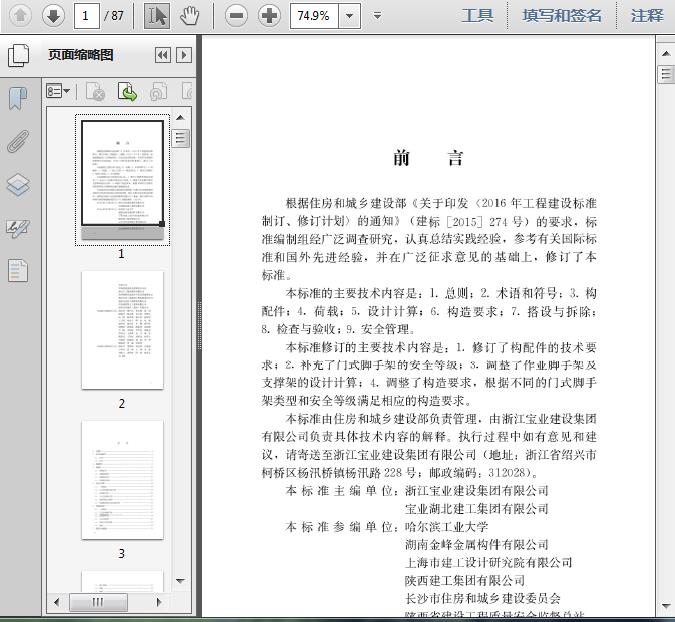Open the 填写和签名 panel
The image size is (675, 622).
tap(562, 15)
